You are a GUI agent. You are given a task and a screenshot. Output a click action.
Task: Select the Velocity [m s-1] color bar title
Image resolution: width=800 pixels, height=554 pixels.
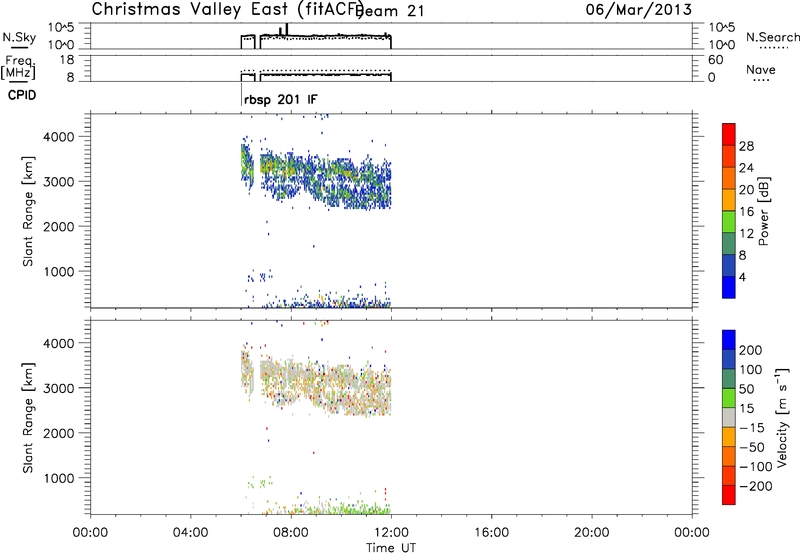pyautogui.click(x=782, y=417)
